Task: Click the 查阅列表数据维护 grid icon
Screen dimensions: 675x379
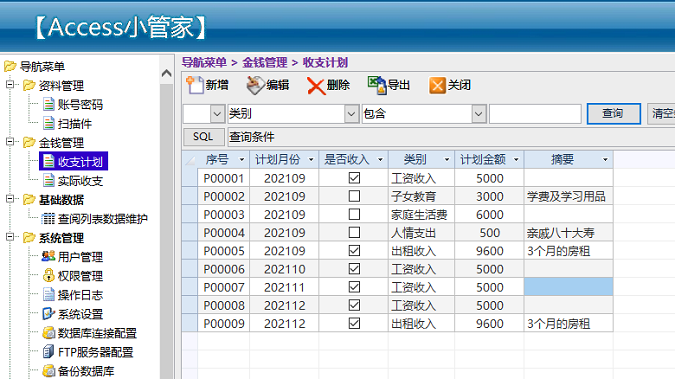Action: point(48,219)
